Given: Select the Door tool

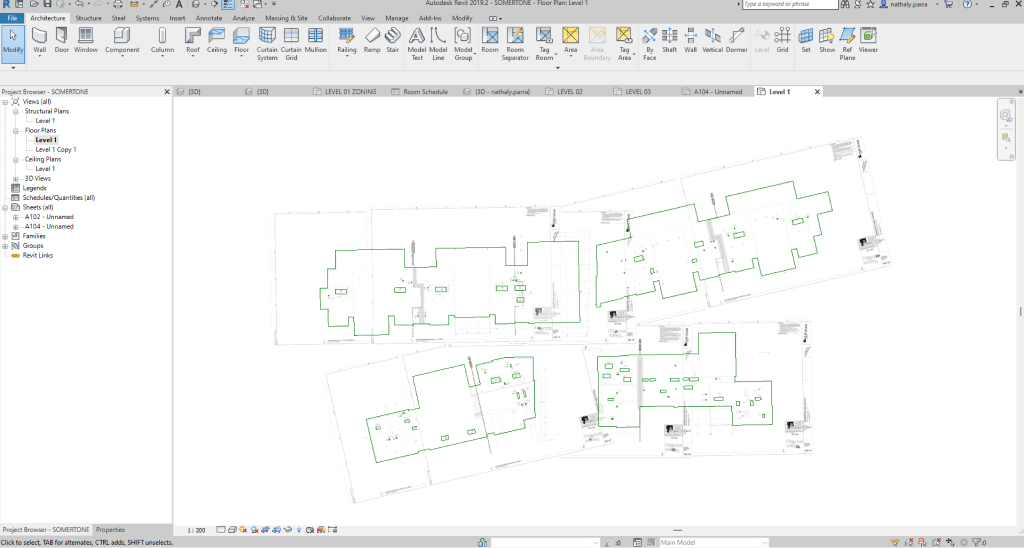Looking at the screenshot, I should [x=62, y=40].
